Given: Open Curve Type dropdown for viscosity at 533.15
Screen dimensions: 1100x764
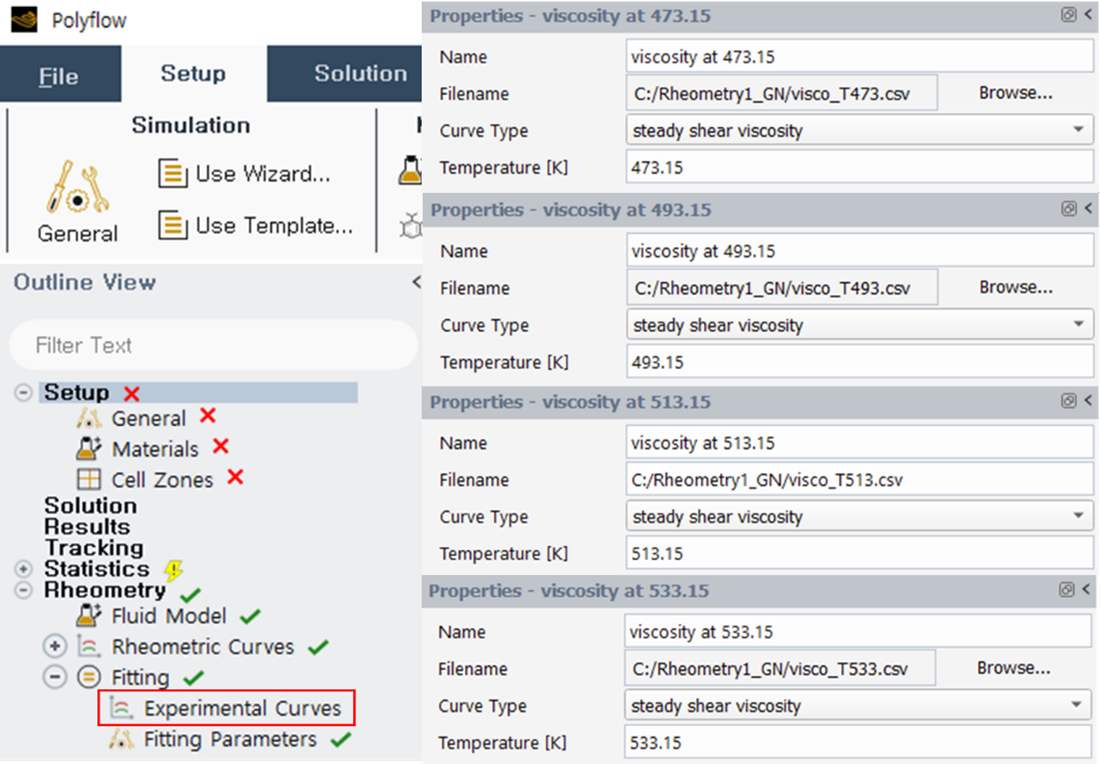Looking at the screenshot, I should 1077,706.
